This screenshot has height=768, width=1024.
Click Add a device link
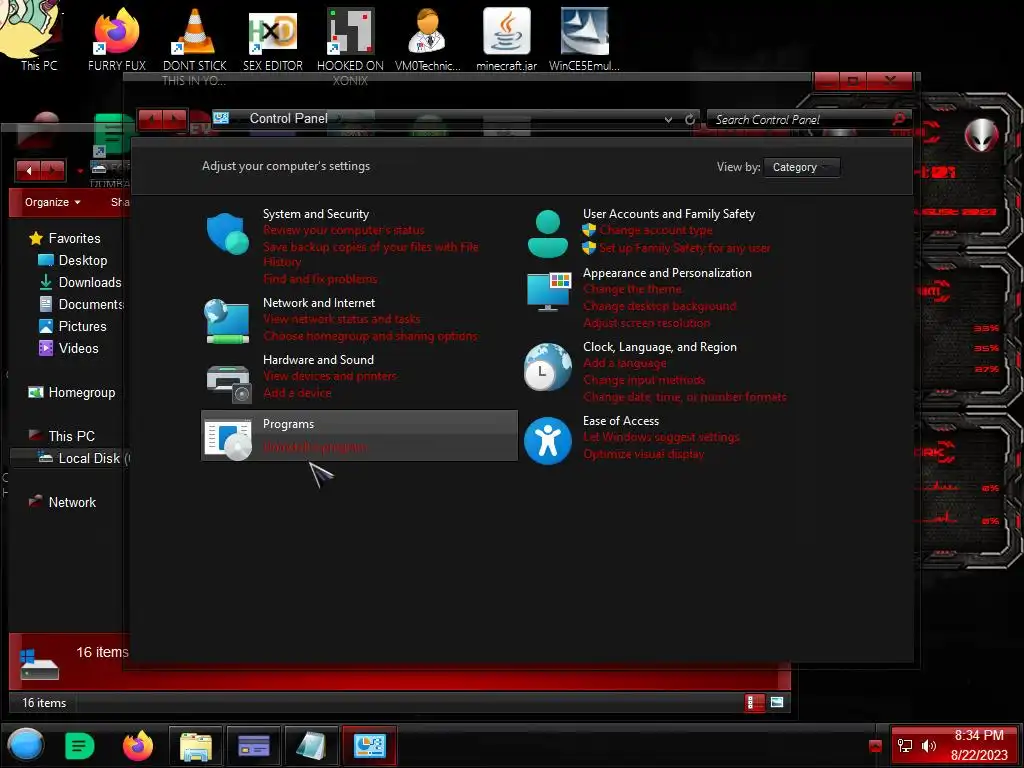click(297, 393)
